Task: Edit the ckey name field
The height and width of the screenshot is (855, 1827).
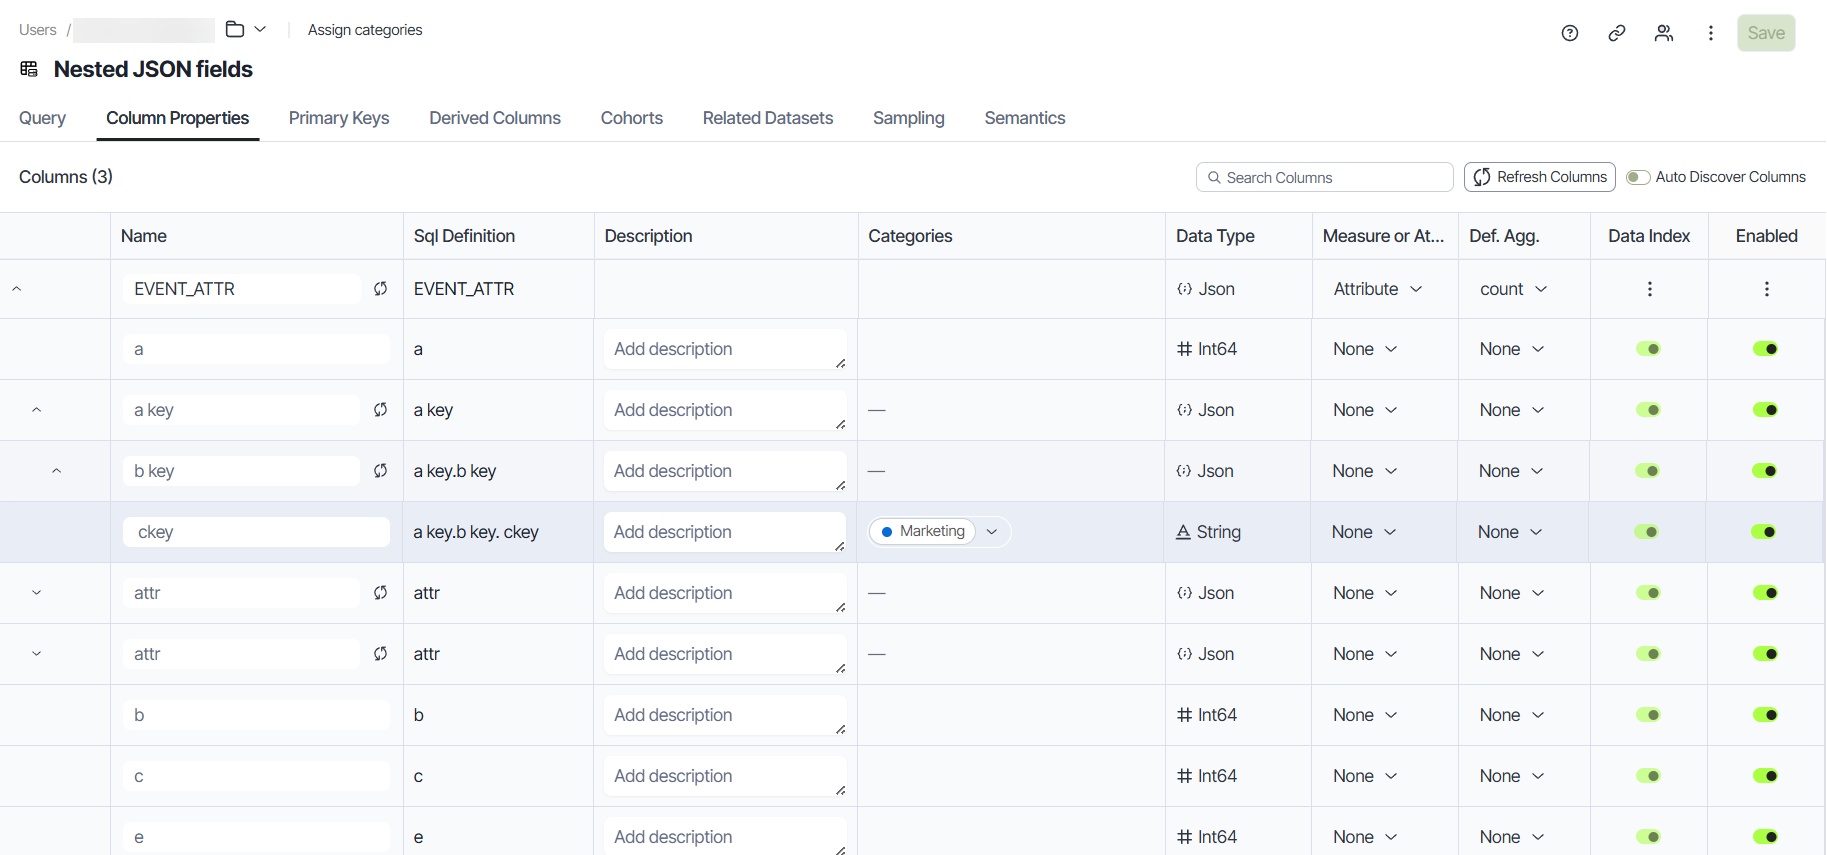Action: coord(257,532)
